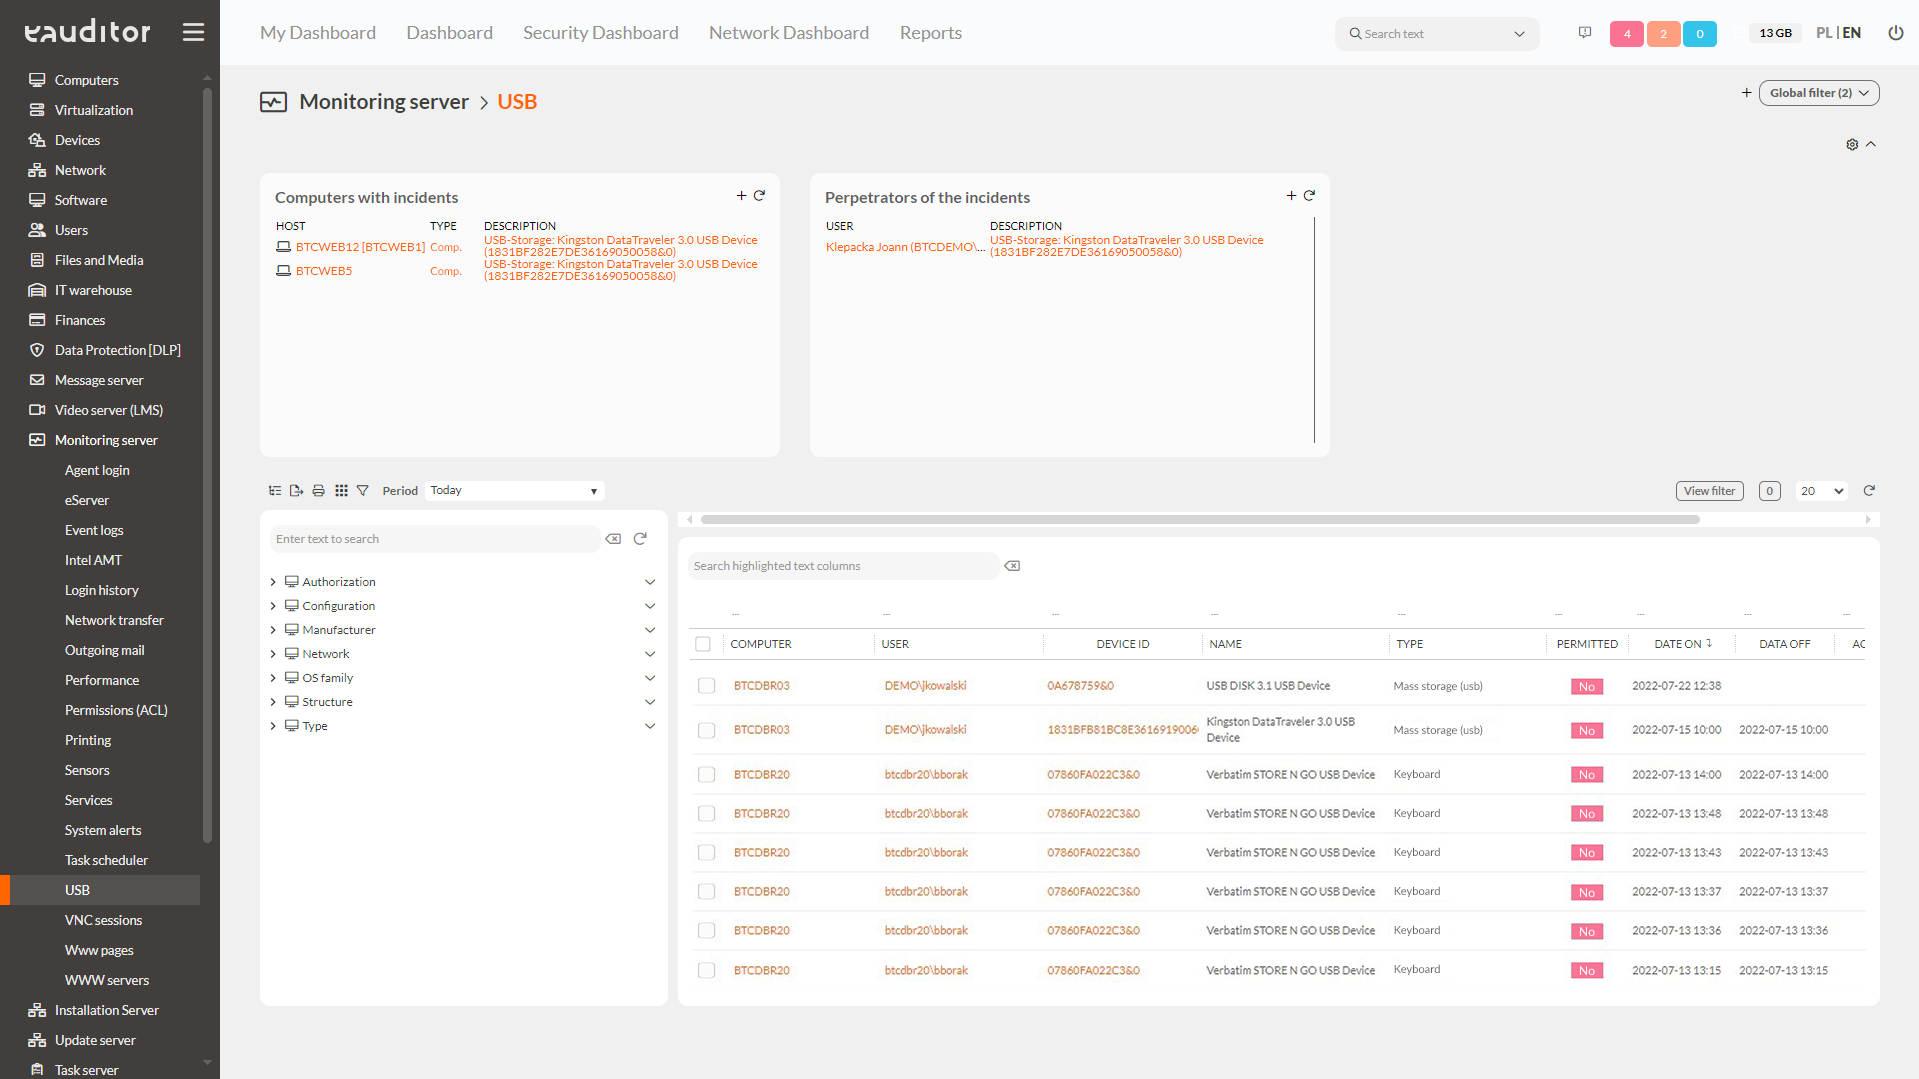Click the Enter text to search field
The image size is (1919, 1079).
[434, 539]
